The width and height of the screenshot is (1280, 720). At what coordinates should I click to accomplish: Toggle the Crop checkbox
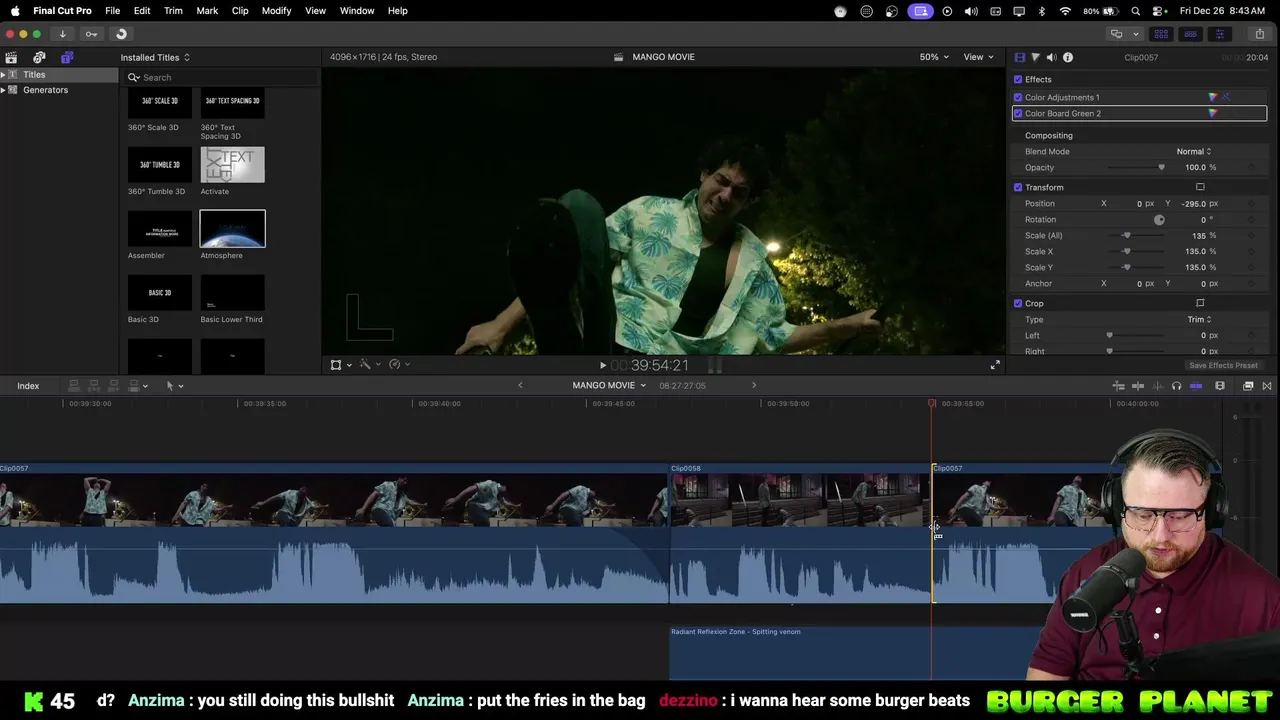(x=1018, y=303)
